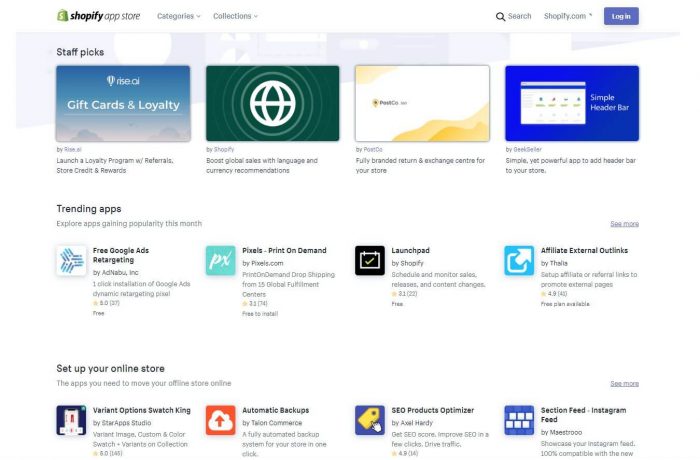Open the Shopify app store logo

click(x=99, y=16)
